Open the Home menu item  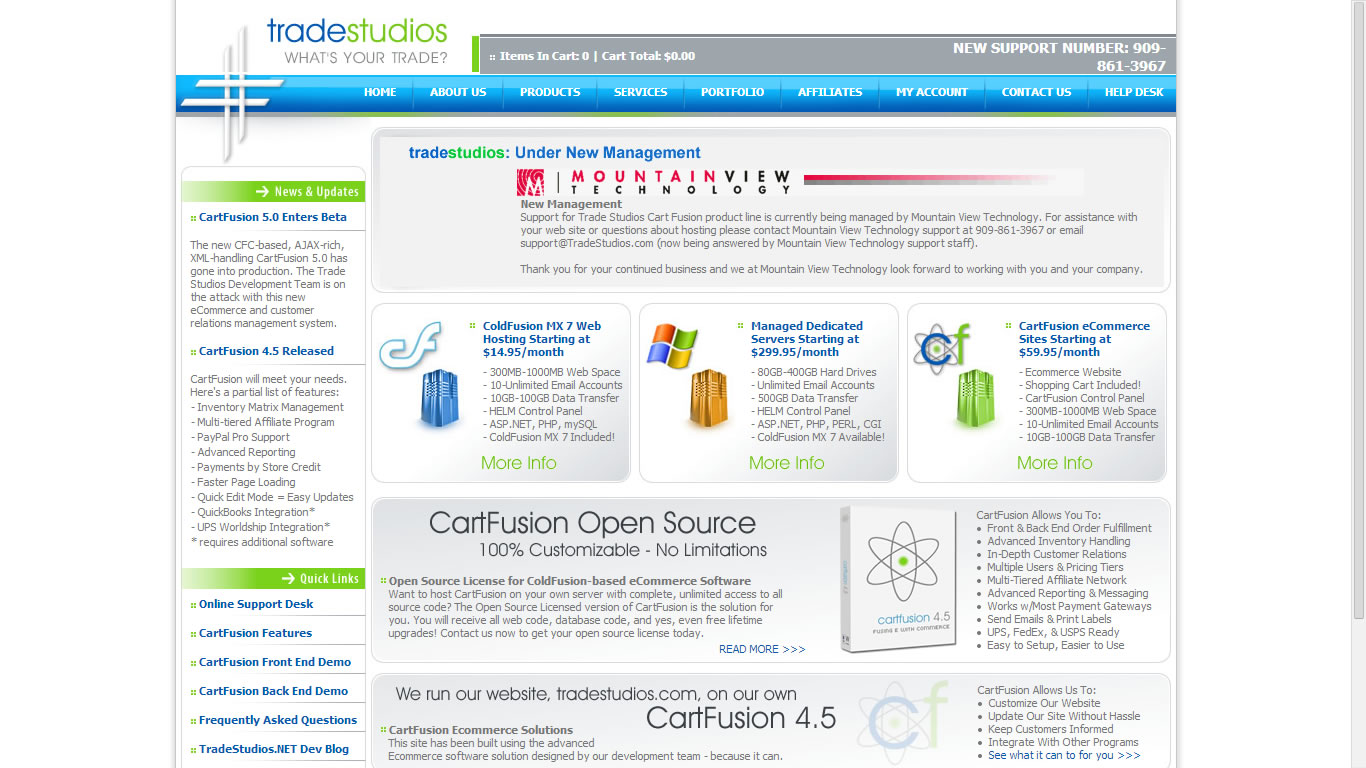coord(380,92)
